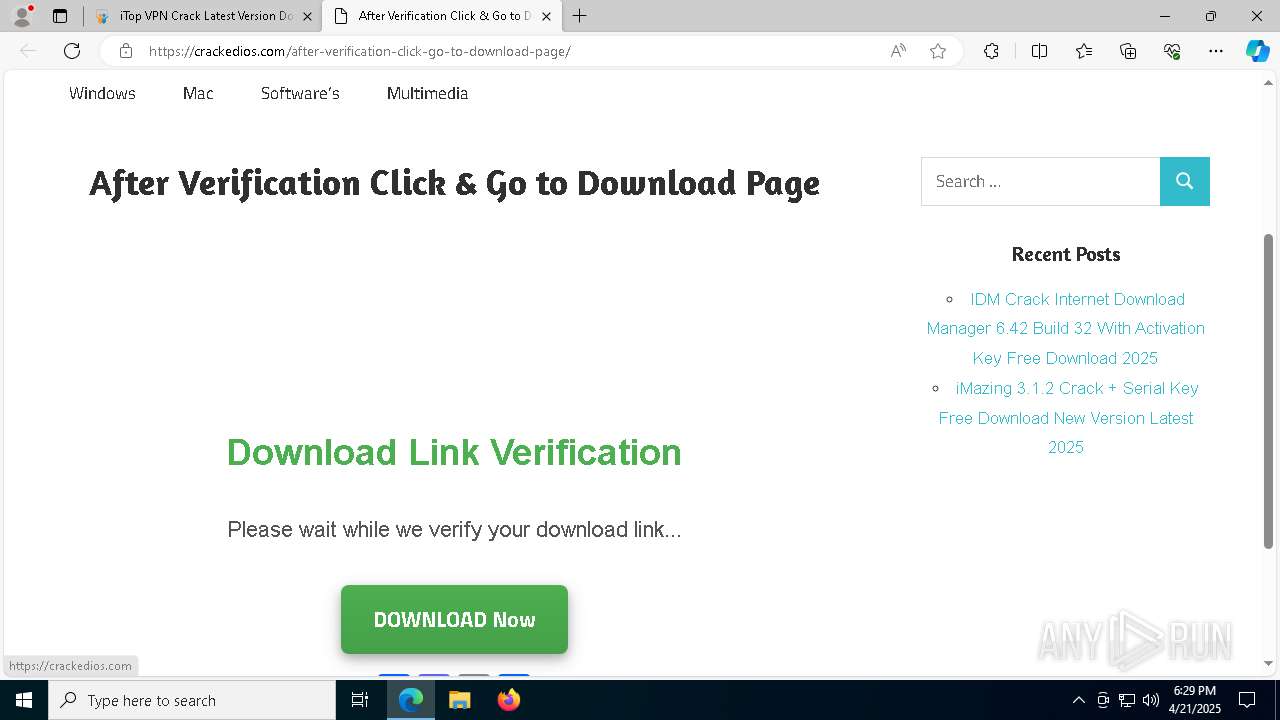Viewport: 1280px width, 720px height.
Task: Click the address bar URL
Action: (360, 51)
